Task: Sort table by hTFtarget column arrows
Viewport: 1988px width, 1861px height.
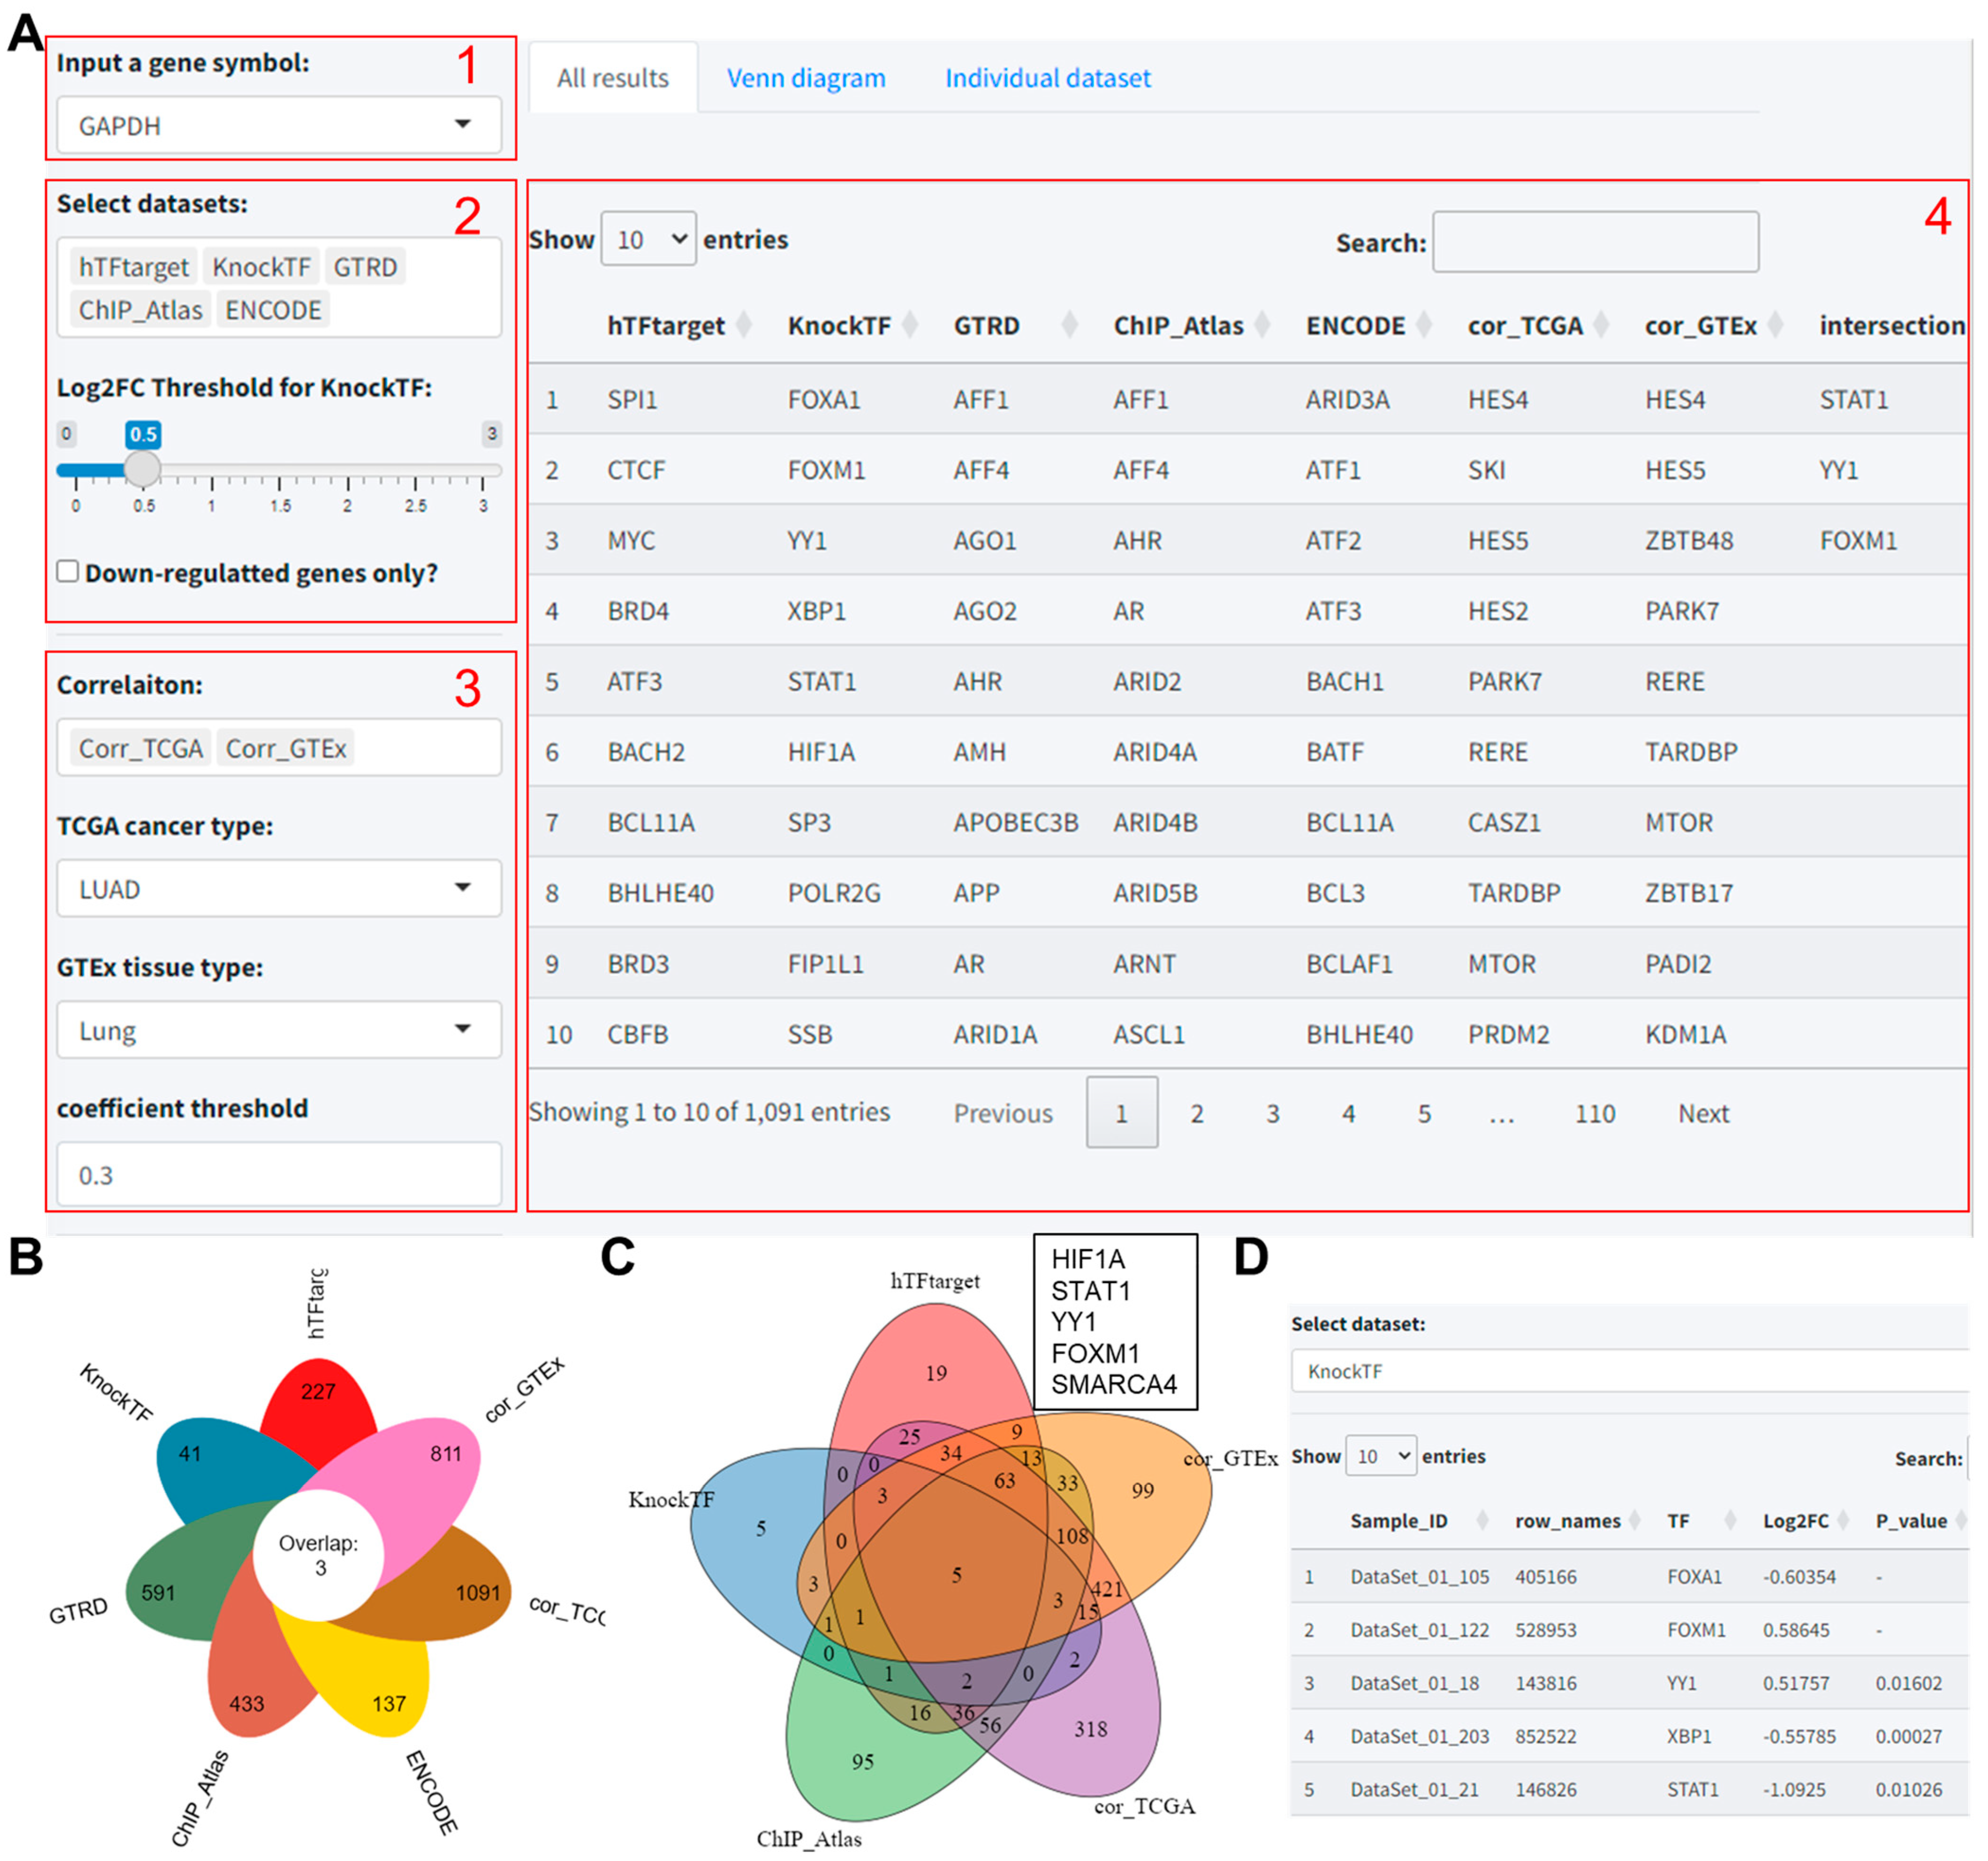Action: [743, 325]
